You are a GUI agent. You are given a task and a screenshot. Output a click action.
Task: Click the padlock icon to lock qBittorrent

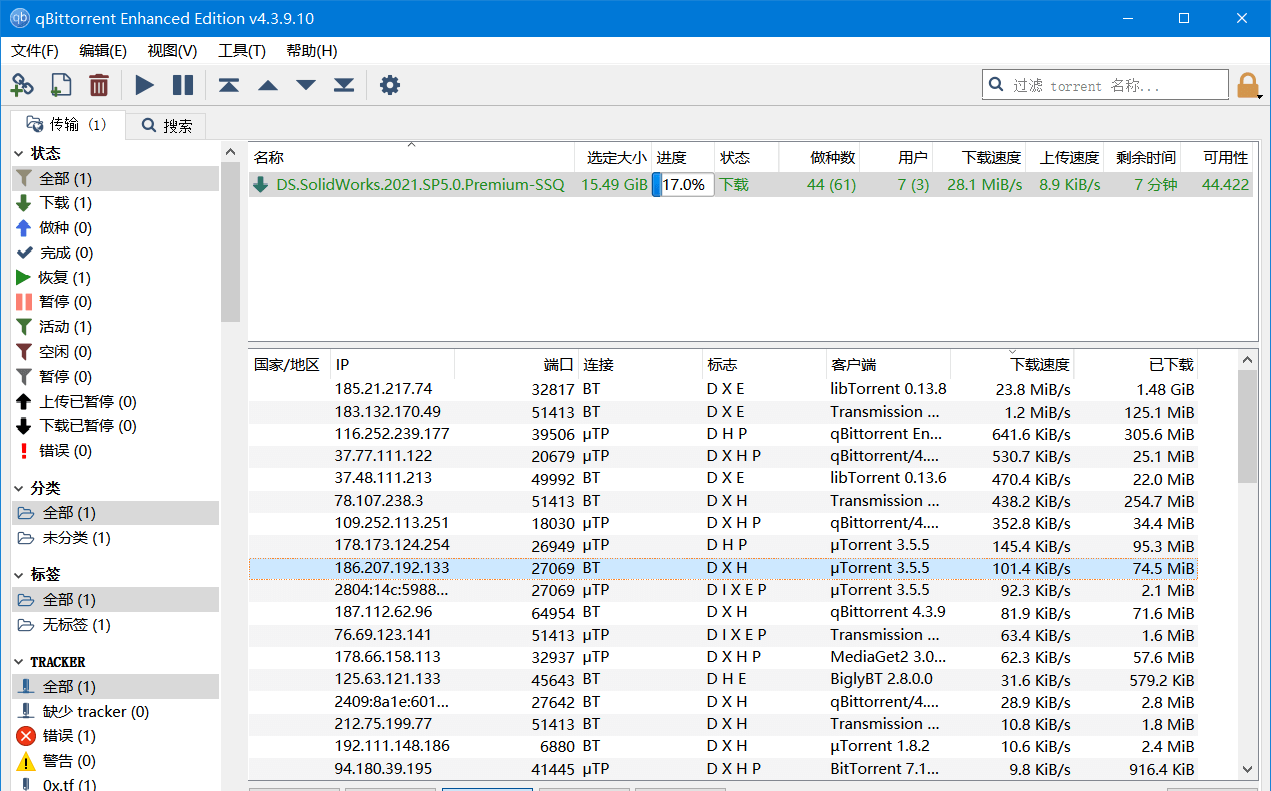pos(1248,85)
